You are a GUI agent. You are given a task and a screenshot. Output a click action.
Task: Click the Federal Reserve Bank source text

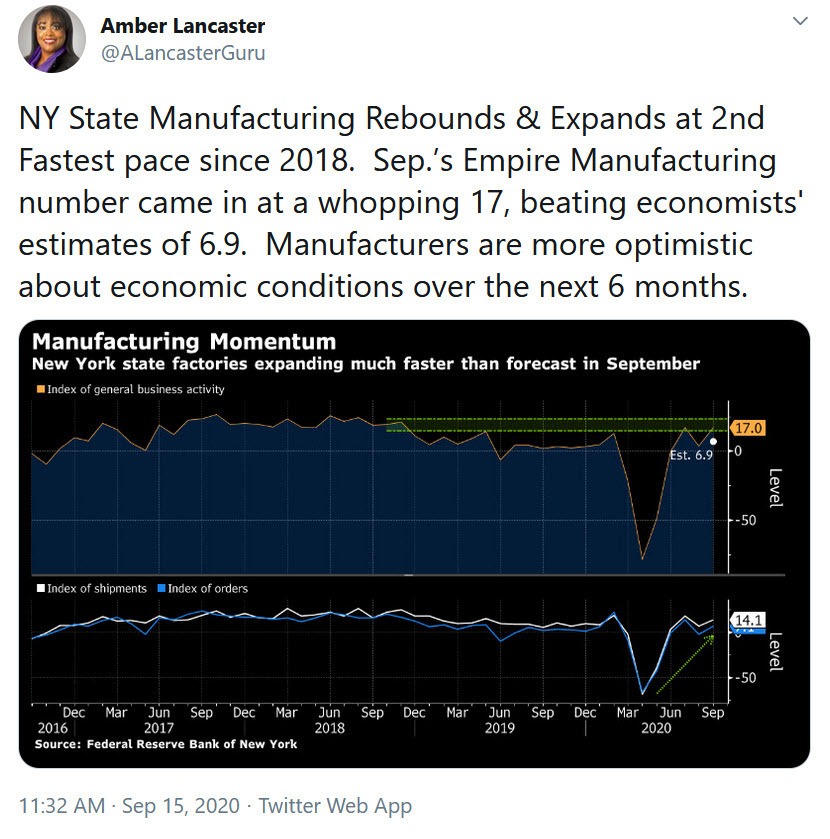[166, 744]
